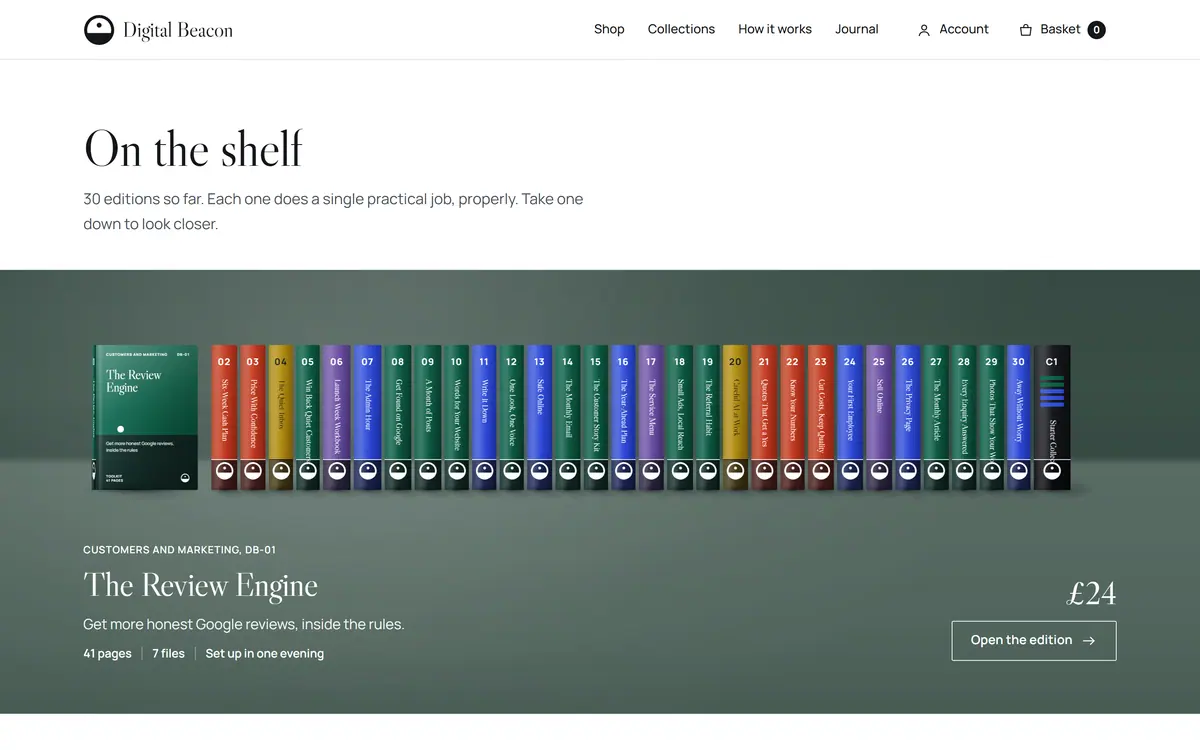The width and height of the screenshot is (1200, 750).
Task: Choose spine 17 The Service Menu
Action: tap(651, 418)
